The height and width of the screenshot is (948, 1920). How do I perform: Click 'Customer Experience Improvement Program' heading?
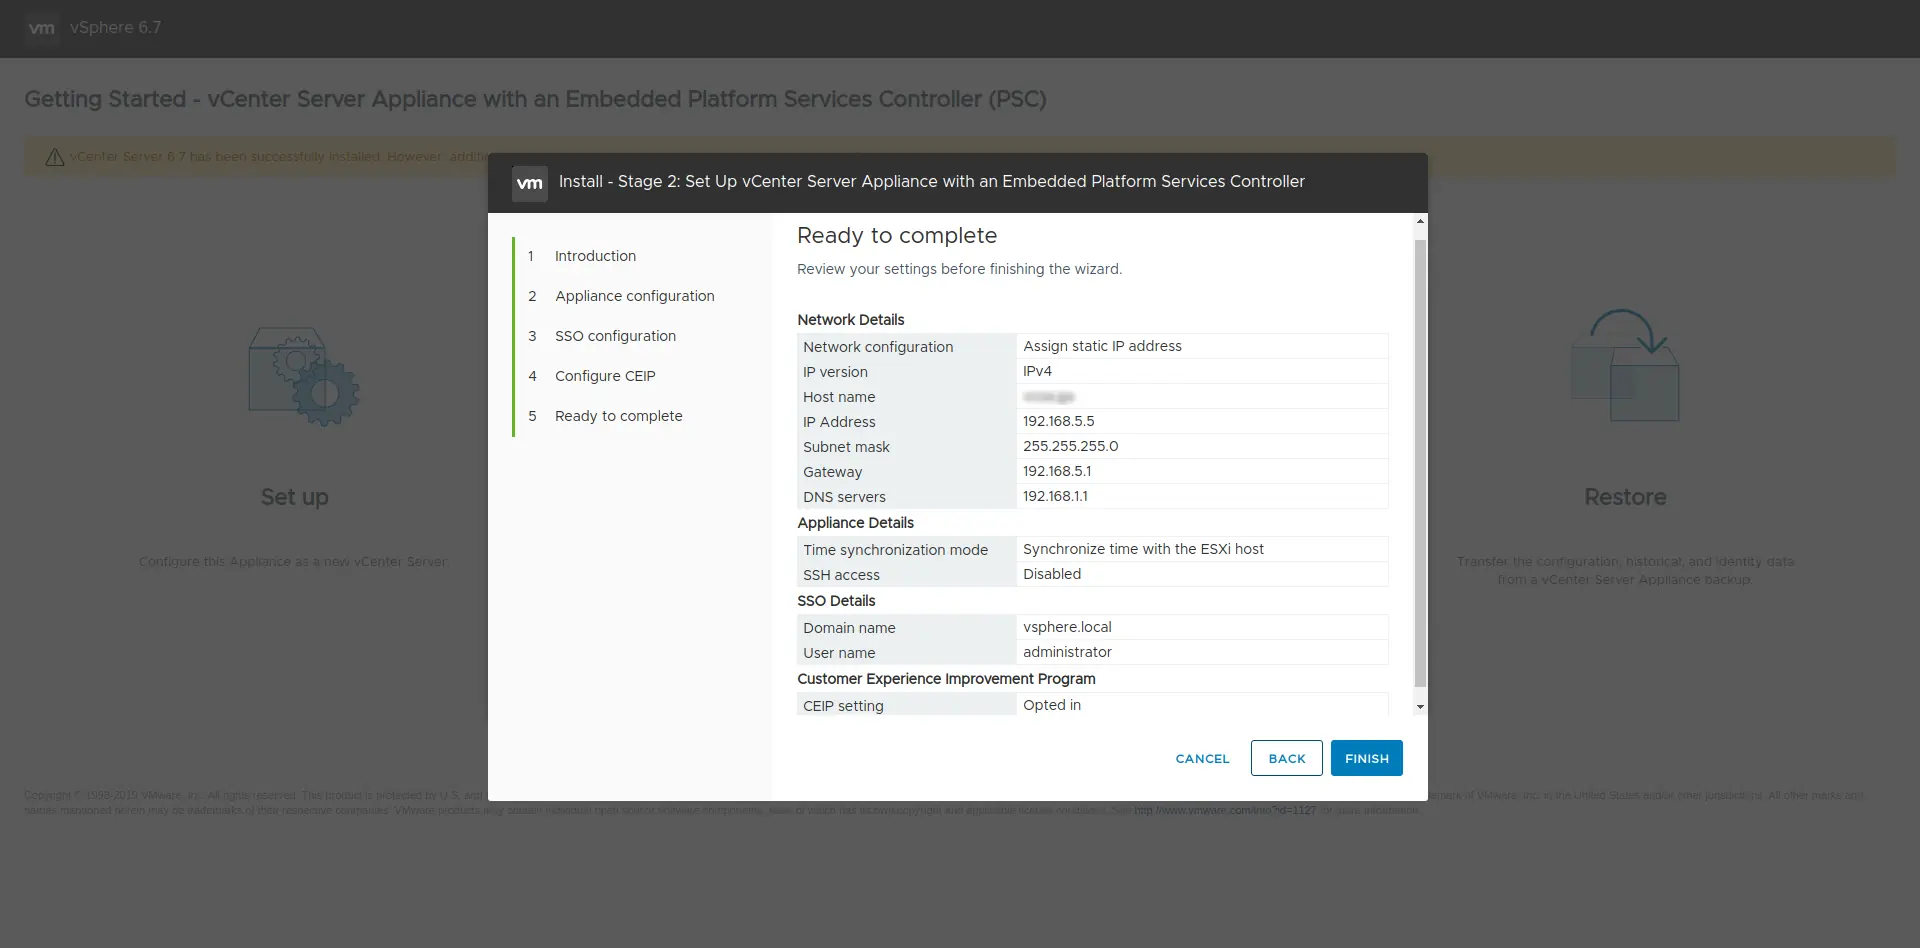tap(946, 679)
